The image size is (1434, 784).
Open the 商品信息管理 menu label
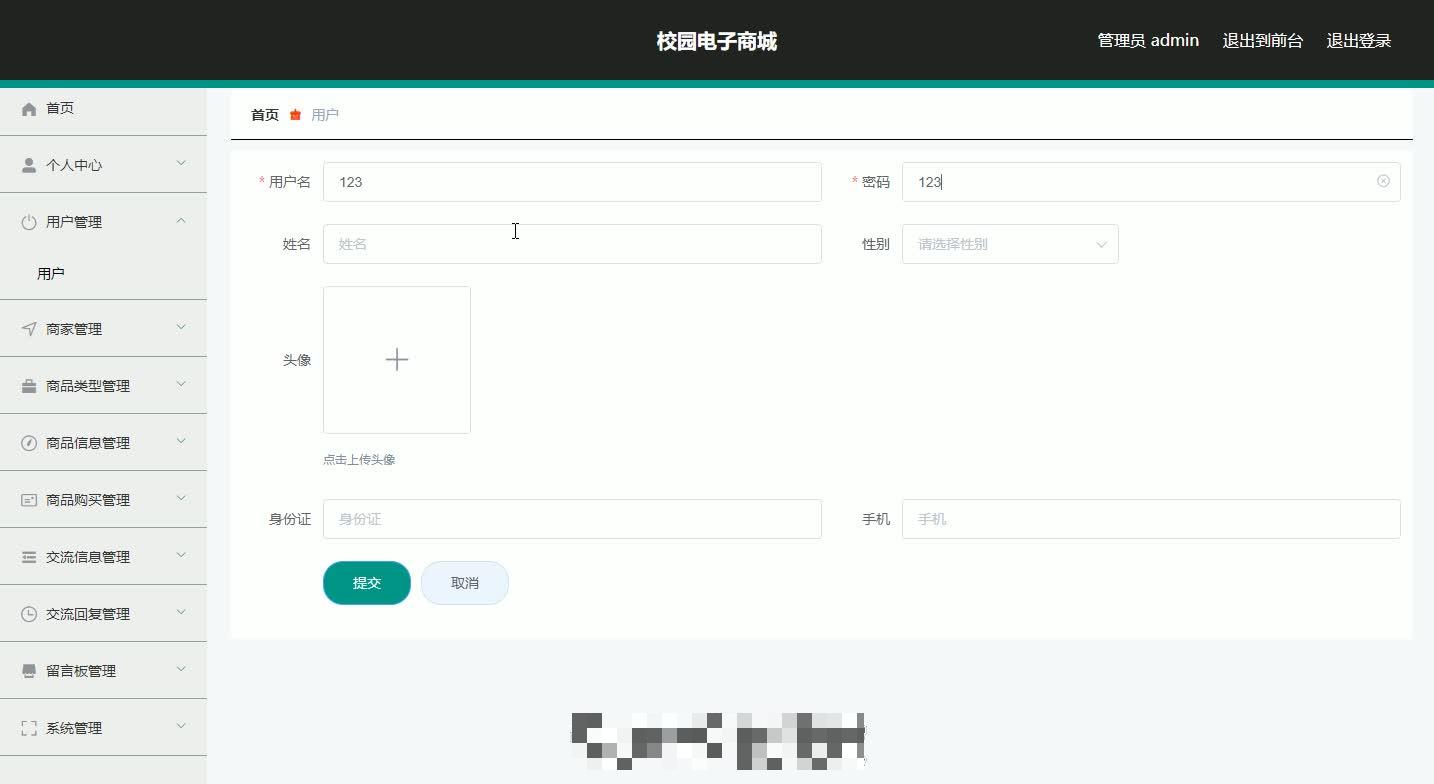(x=88, y=443)
